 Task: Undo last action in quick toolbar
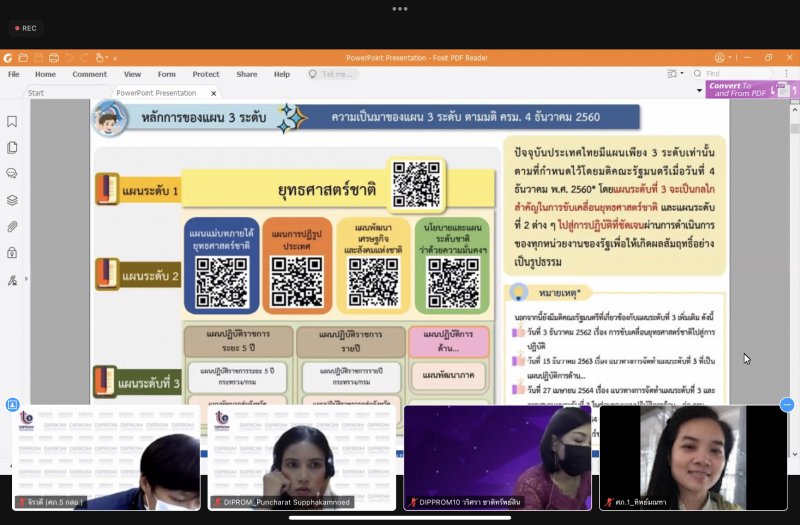(x=69, y=58)
